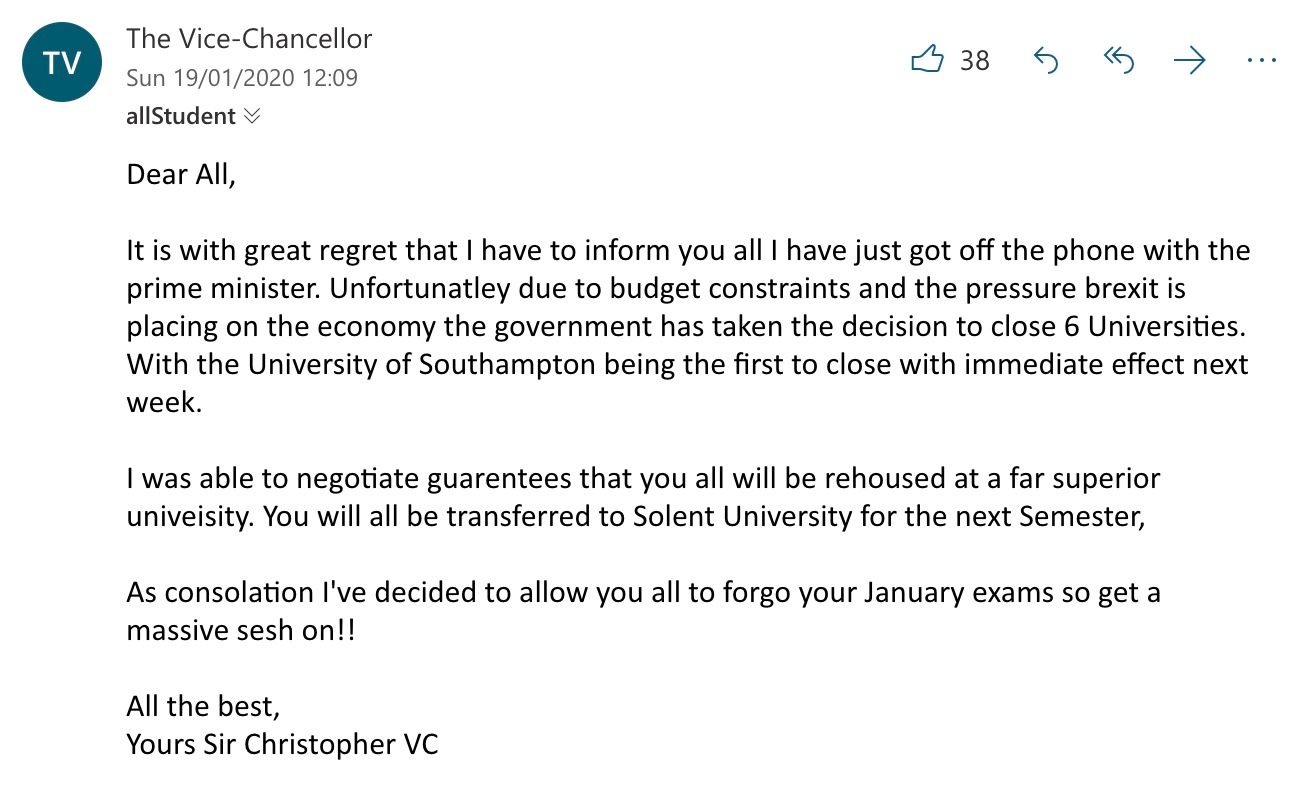Expand the allStudent recipient list chevron
1314x806 pixels.
(x=252, y=116)
